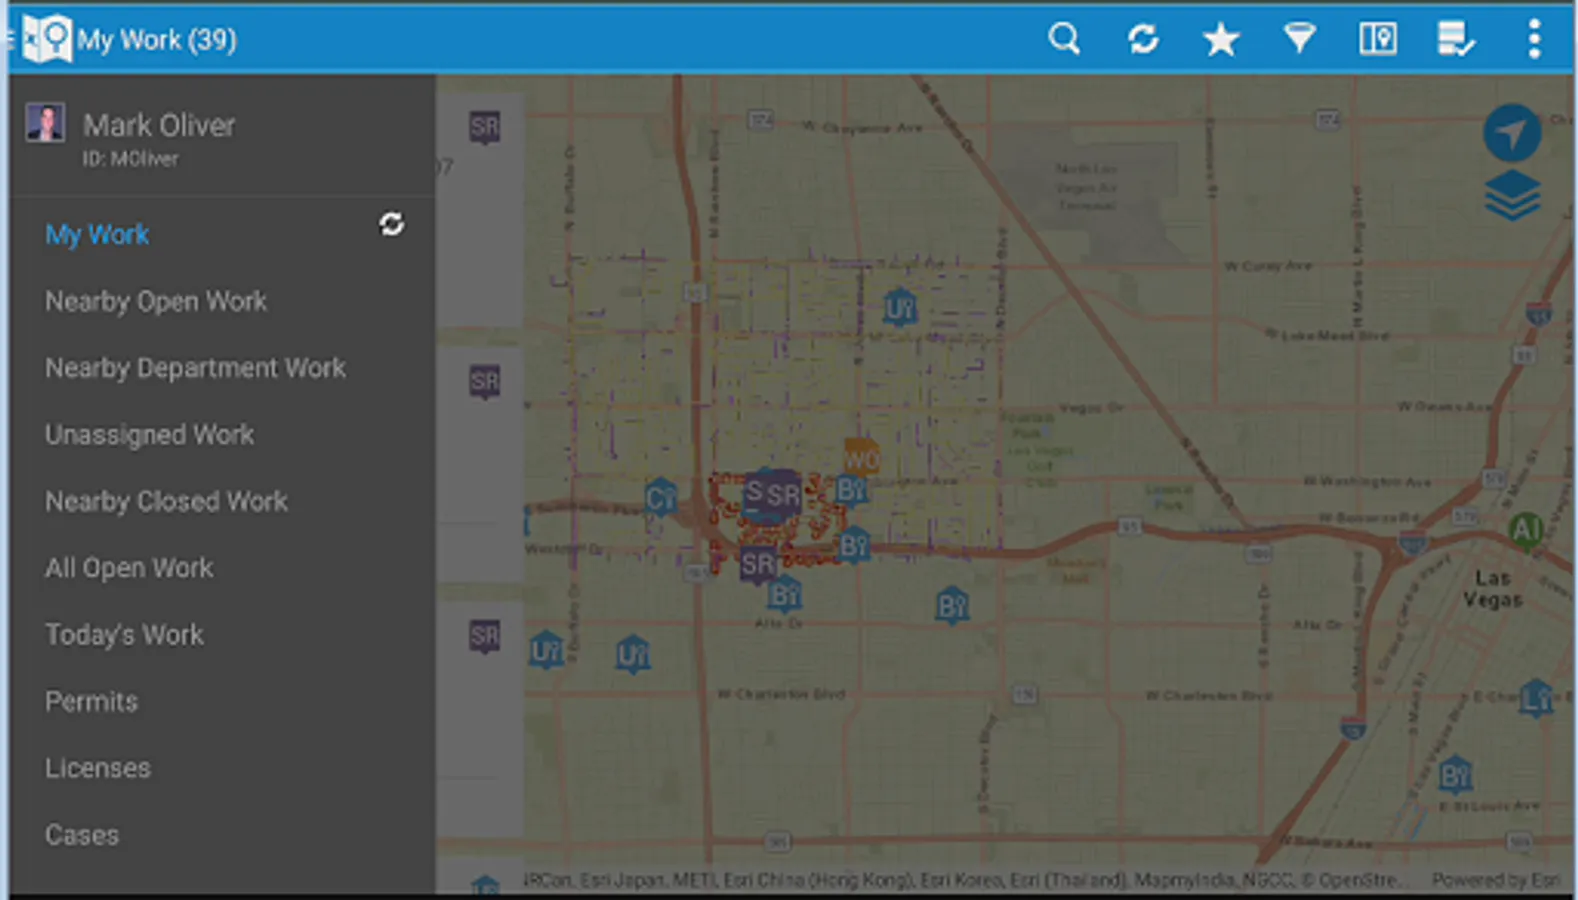1578x900 pixels.
Task: Click the Powered by Esri attribution
Action: click(1495, 880)
